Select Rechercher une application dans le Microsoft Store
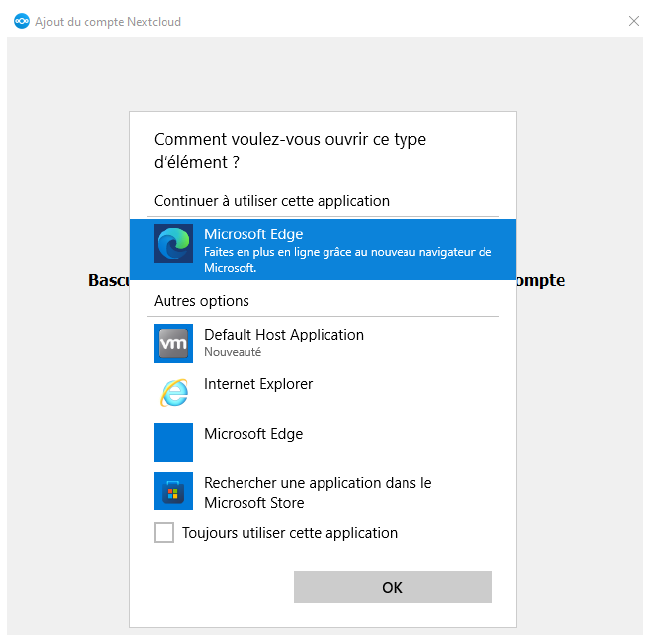The image size is (650, 635). (323, 492)
